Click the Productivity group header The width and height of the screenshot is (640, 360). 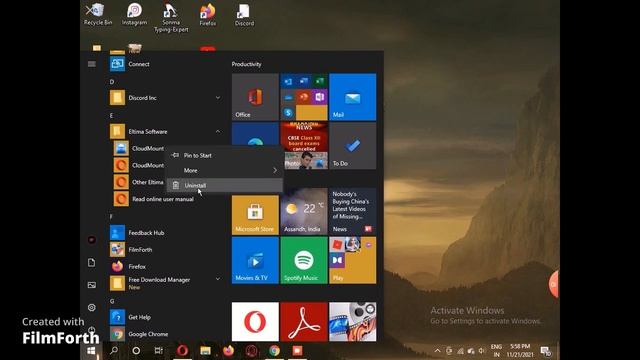coord(247,64)
